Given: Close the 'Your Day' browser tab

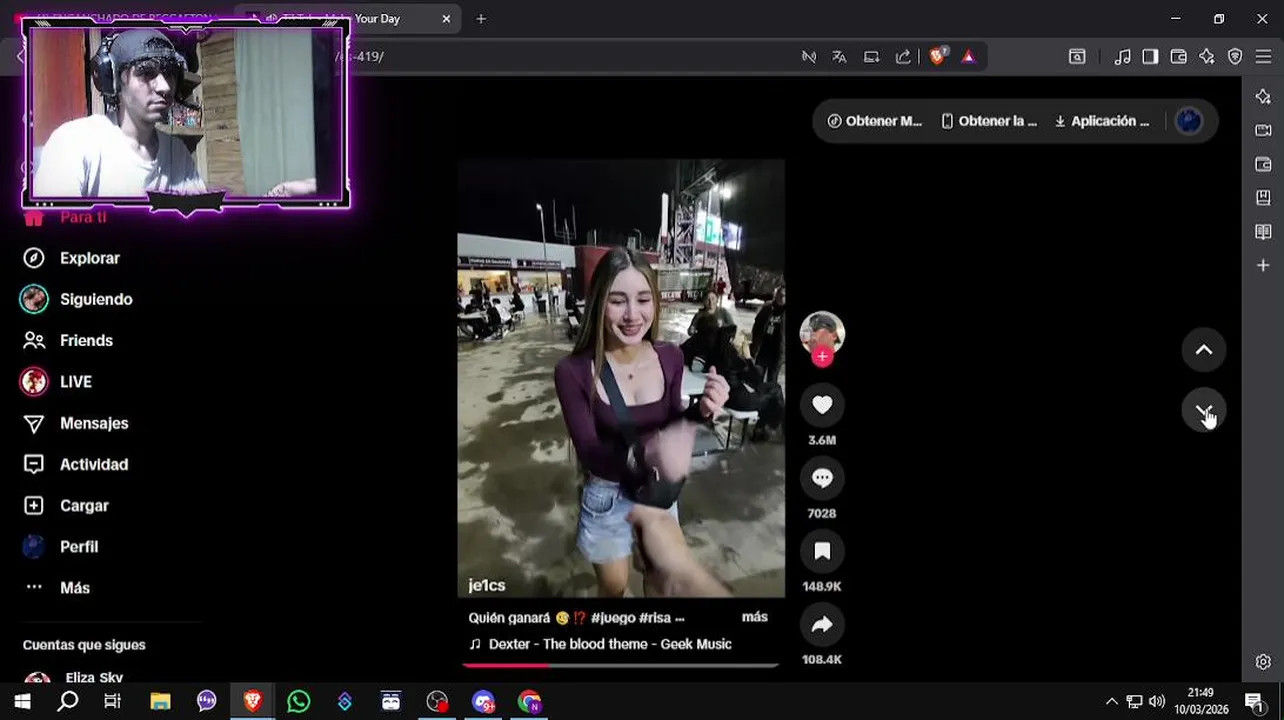Looking at the screenshot, I should click(446, 19).
